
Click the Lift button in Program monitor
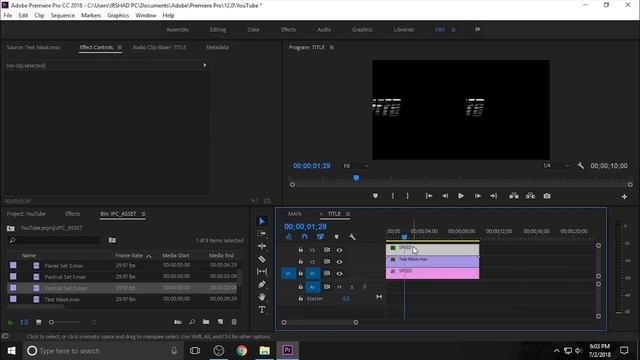click(x=514, y=196)
